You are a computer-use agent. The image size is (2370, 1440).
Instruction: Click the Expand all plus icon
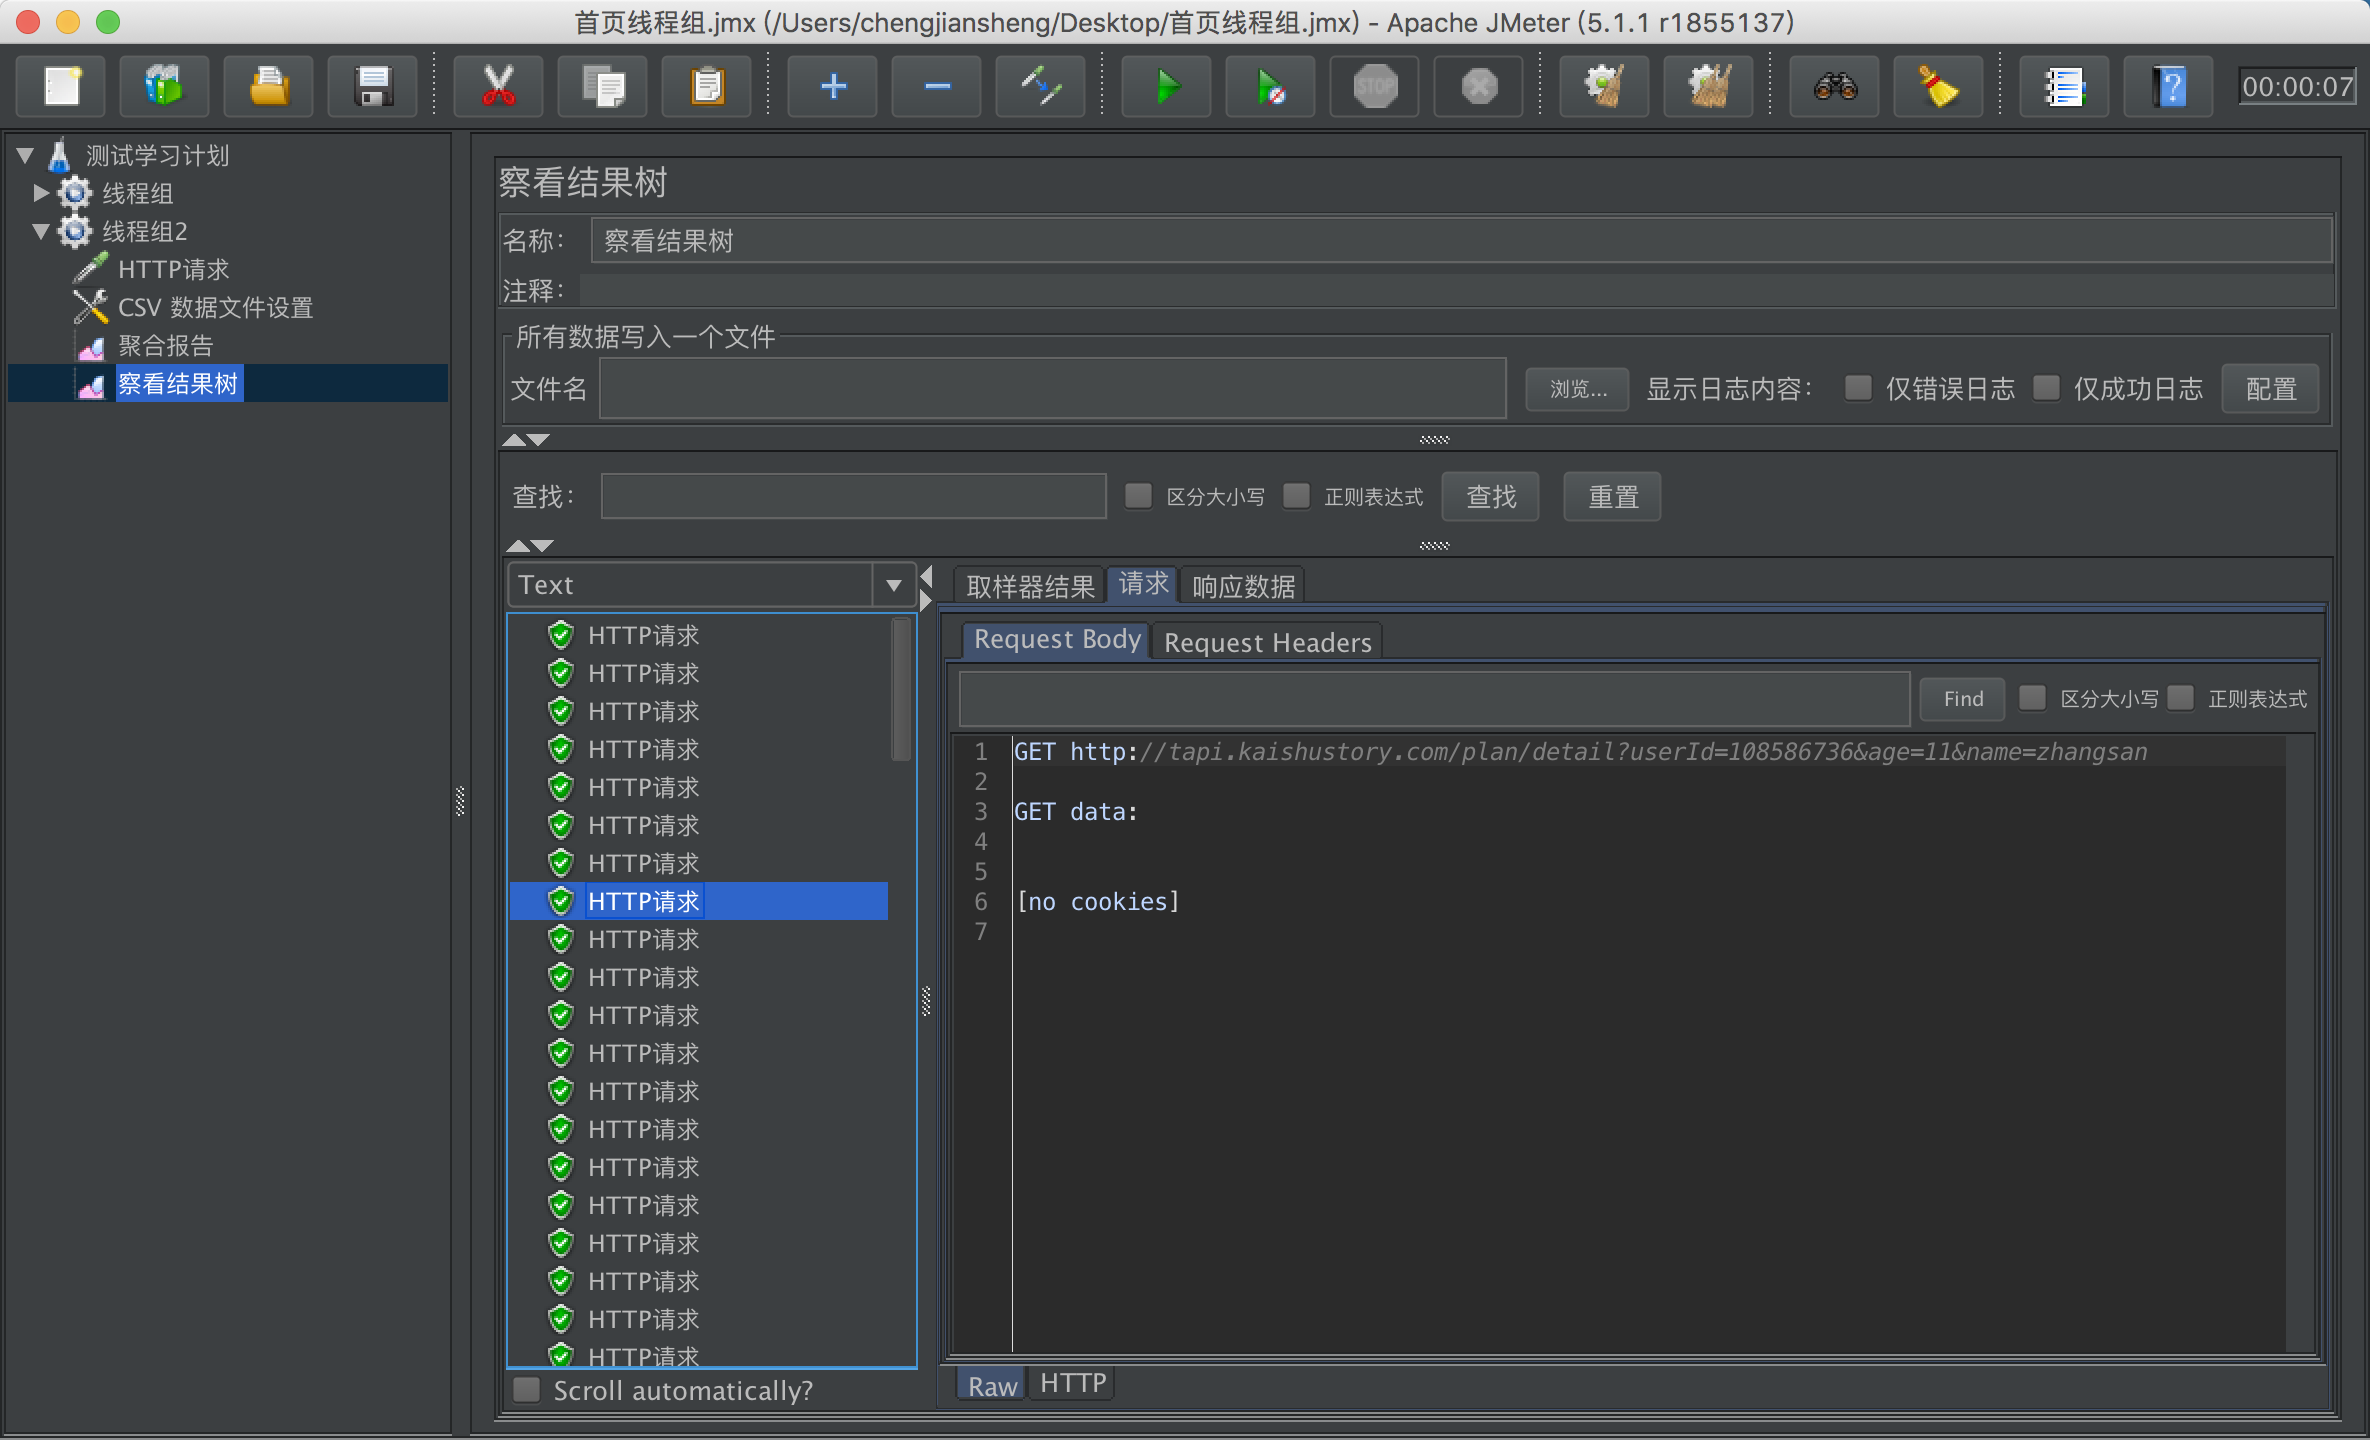[833, 86]
